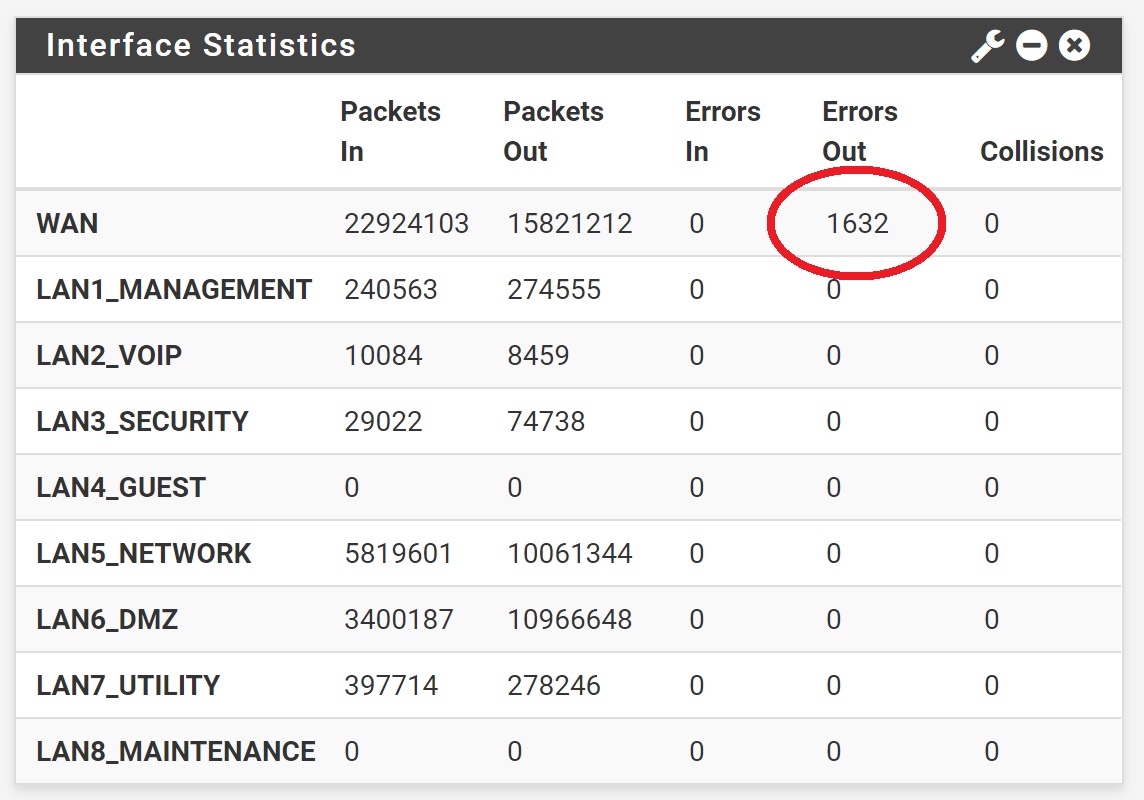The height and width of the screenshot is (800, 1144).
Task: Open widget settings via the wrench icon
Action: tap(987, 46)
